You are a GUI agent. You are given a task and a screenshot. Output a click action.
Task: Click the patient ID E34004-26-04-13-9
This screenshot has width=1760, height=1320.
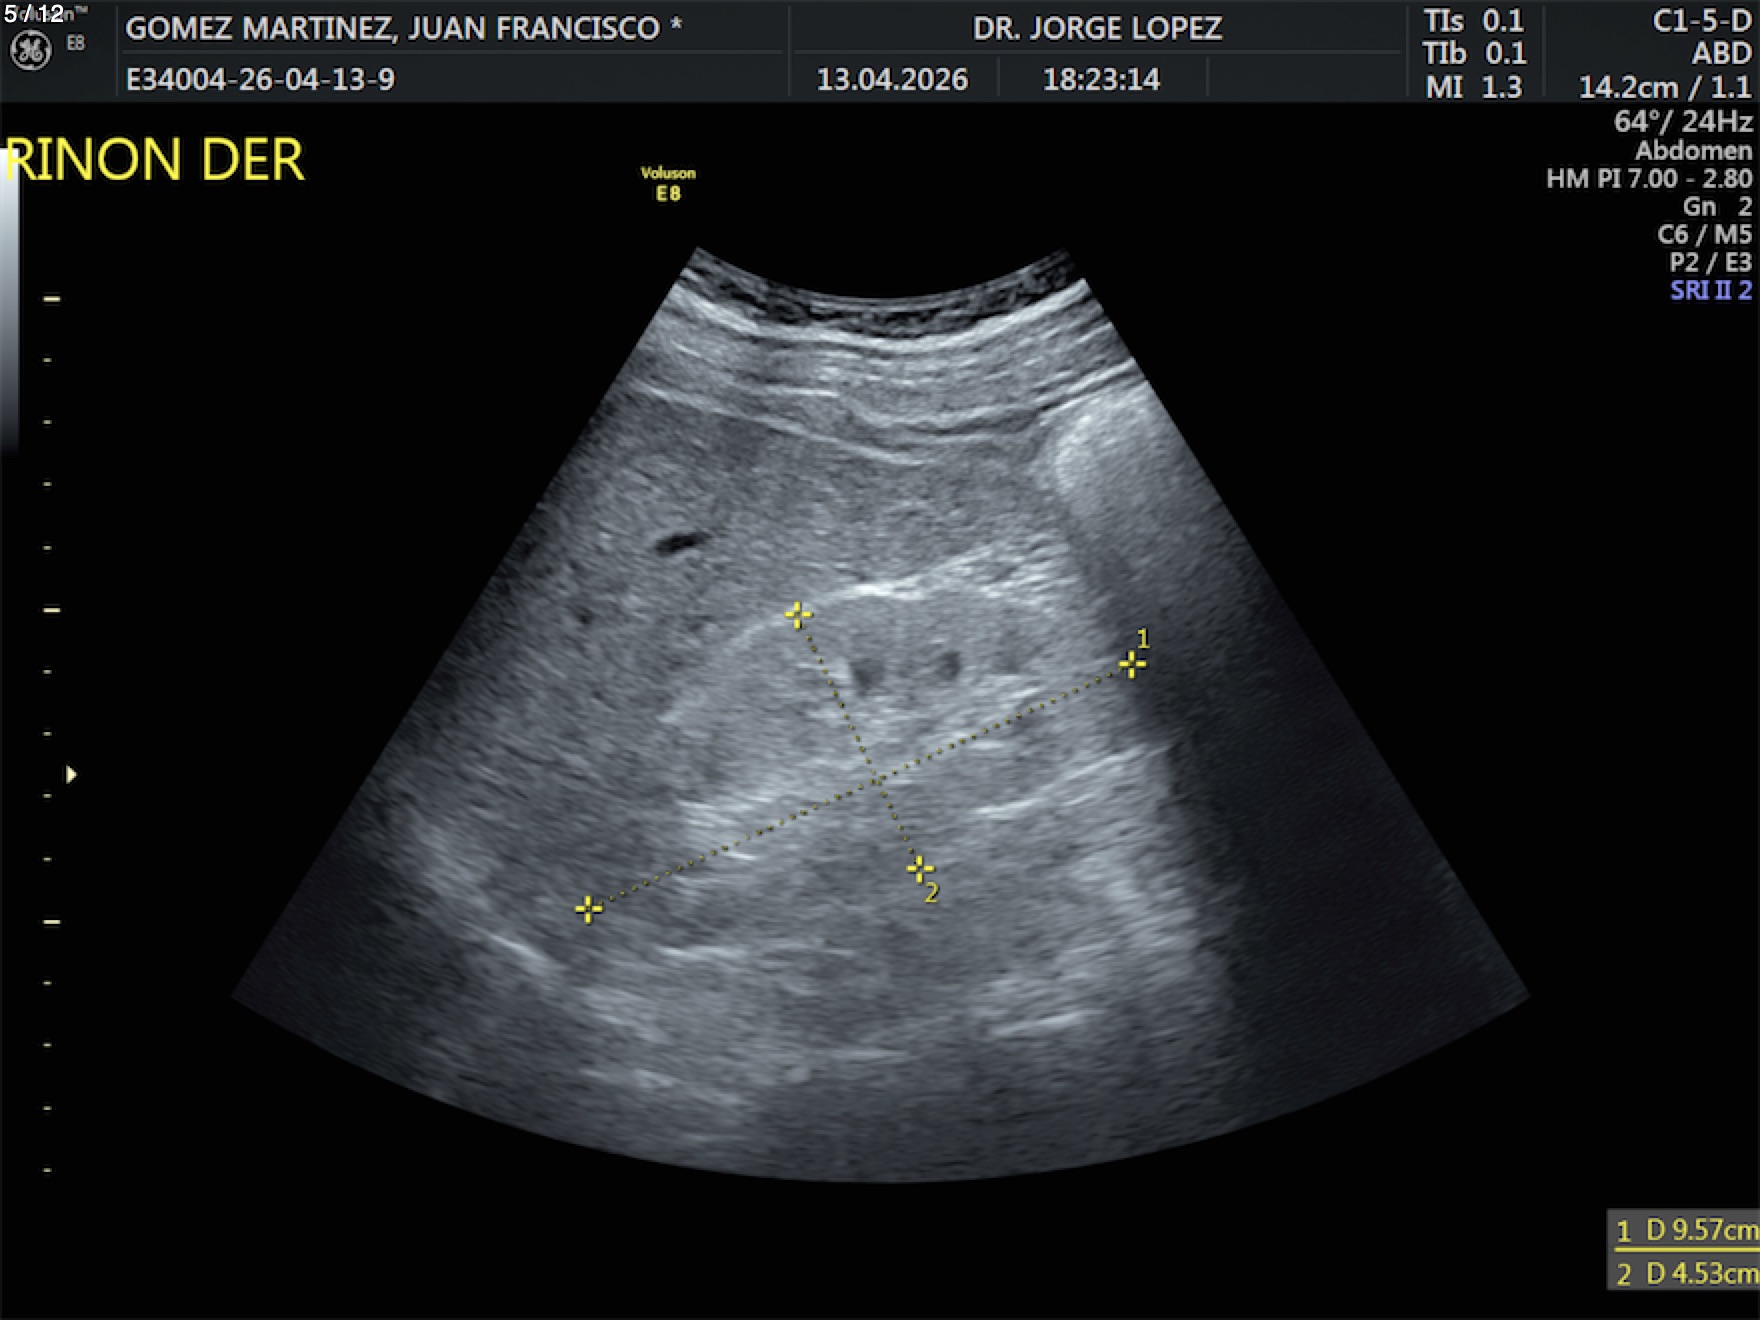coord(260,79)
